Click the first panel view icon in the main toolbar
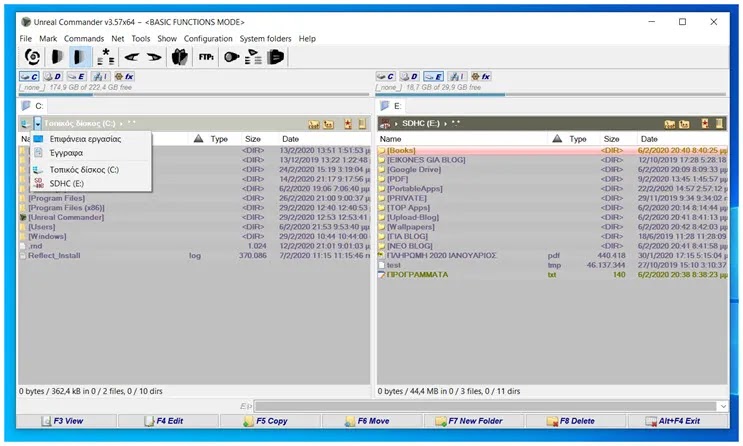This screenshot has height=446, width=743. [57, 57]
